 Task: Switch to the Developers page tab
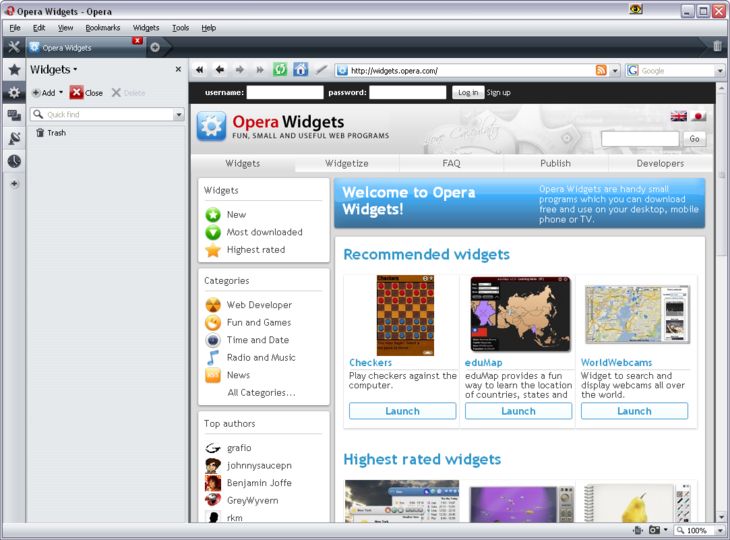[660, 163]
